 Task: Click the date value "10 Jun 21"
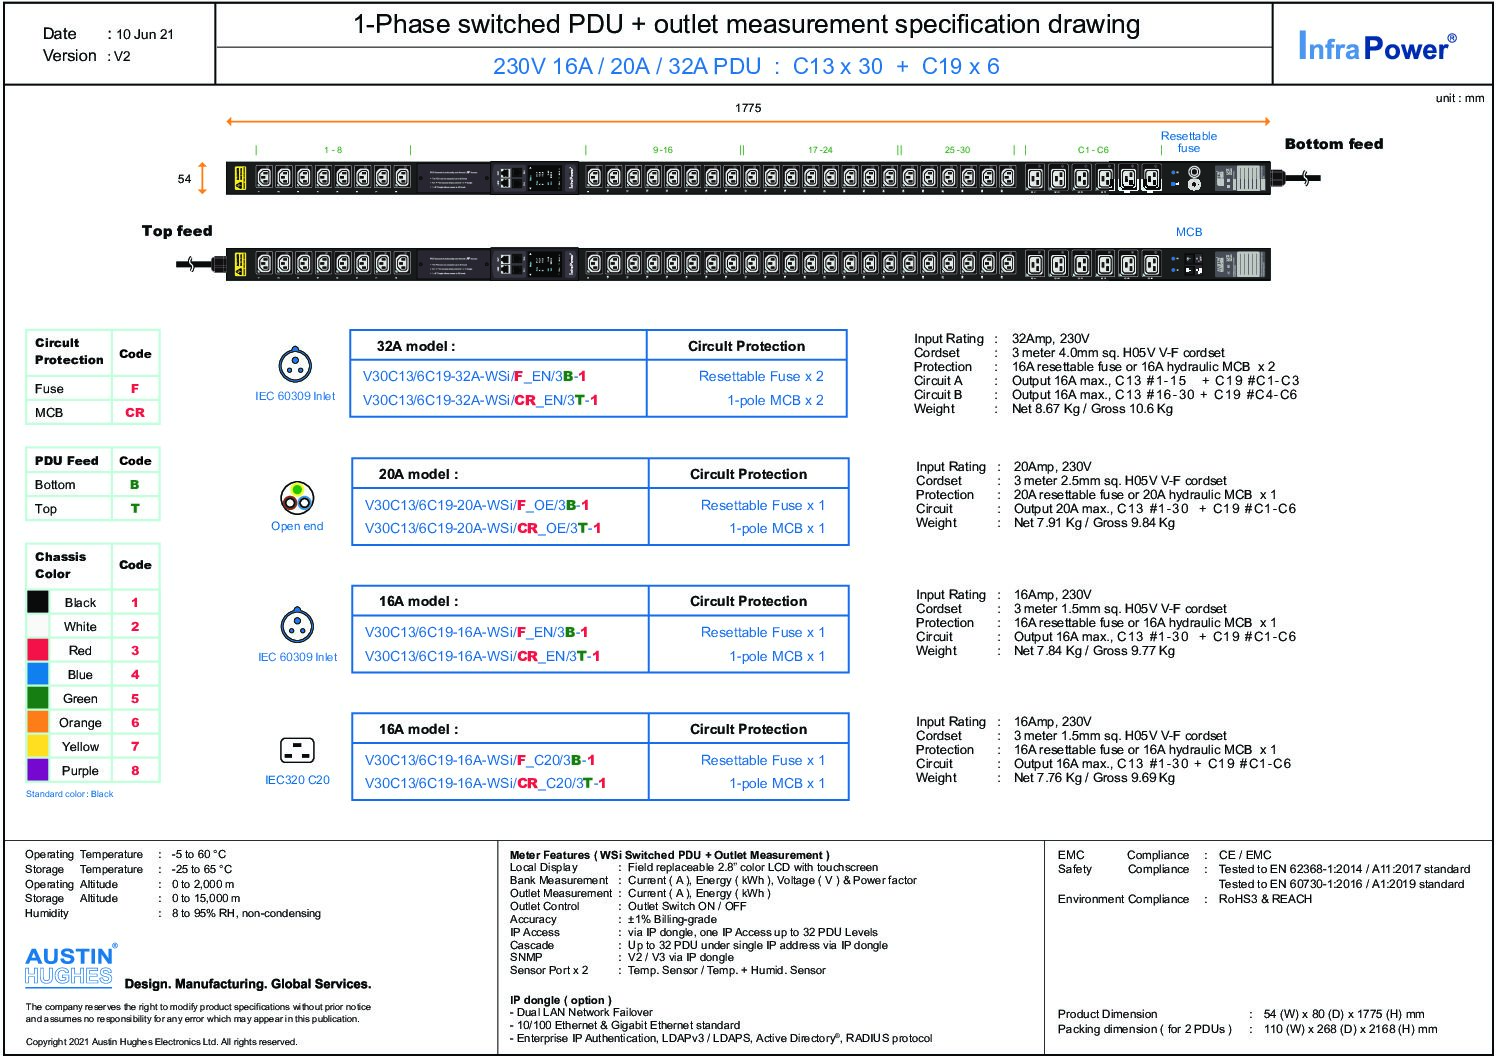tap(145, 34)
